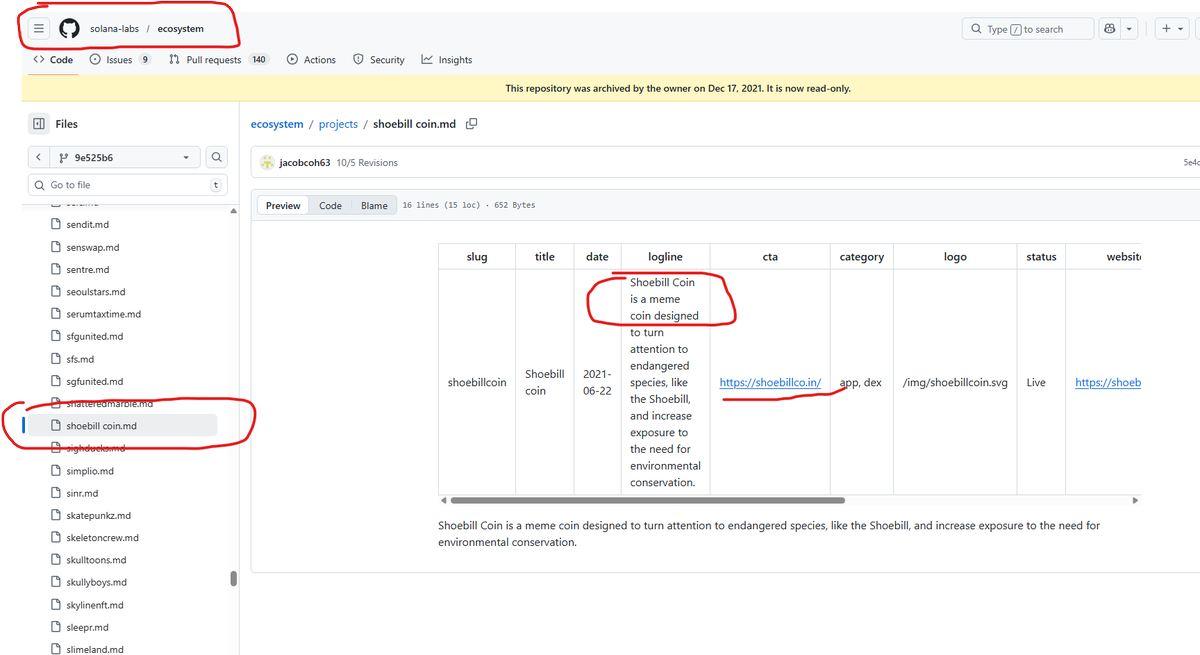Open the Copilot icon button
The image size is (1200, 655).
click(x=1109, y=29)
